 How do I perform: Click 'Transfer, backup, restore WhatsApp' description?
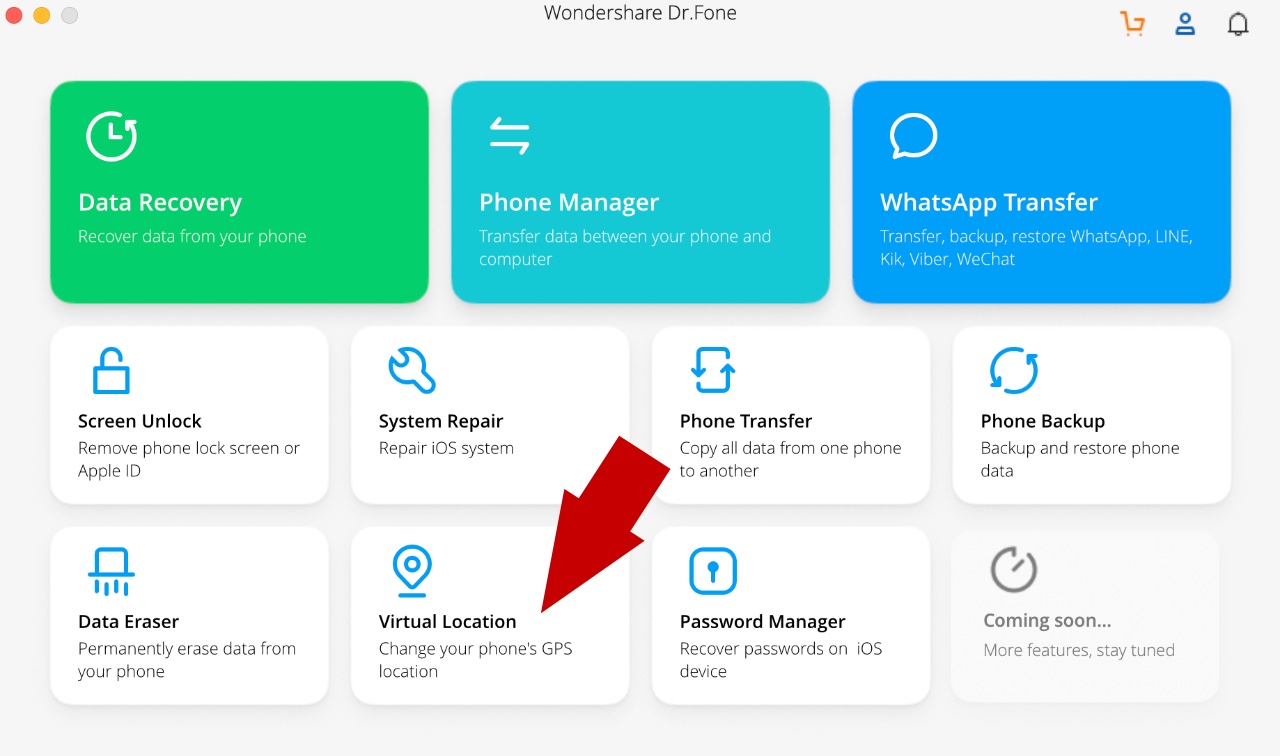(1036, 248)
